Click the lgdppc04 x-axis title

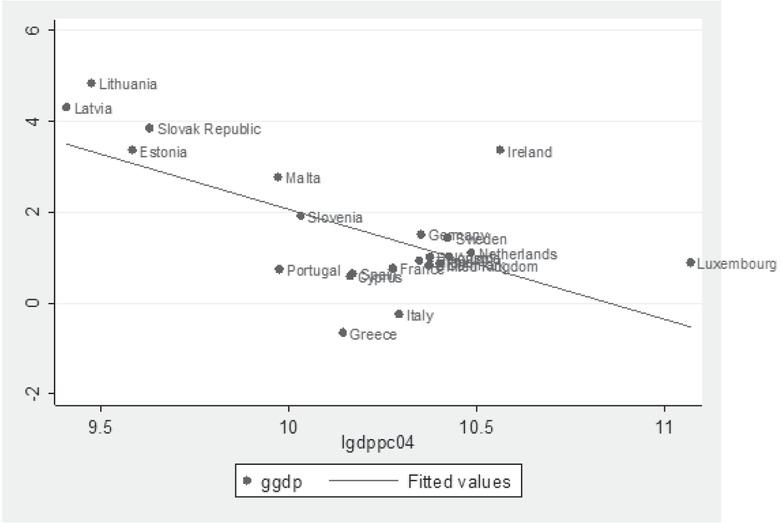[x=380, y=441]
